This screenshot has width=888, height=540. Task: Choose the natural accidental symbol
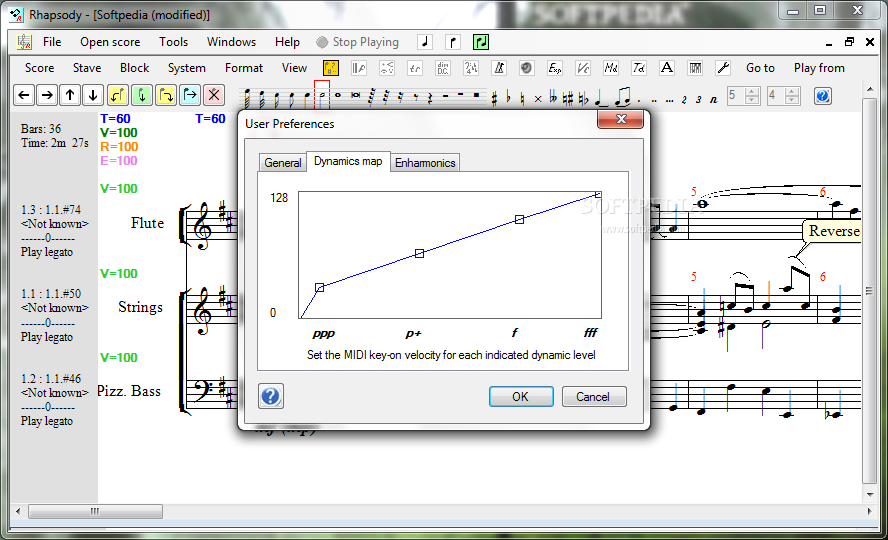pyautogui.click(x=522, y=98)
